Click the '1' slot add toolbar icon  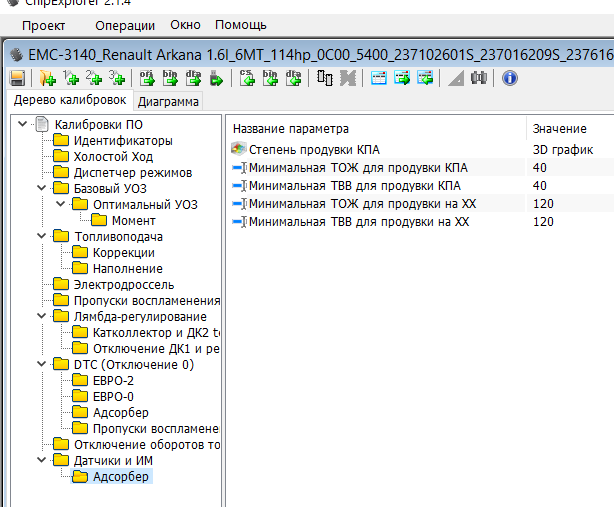(71, 78)
